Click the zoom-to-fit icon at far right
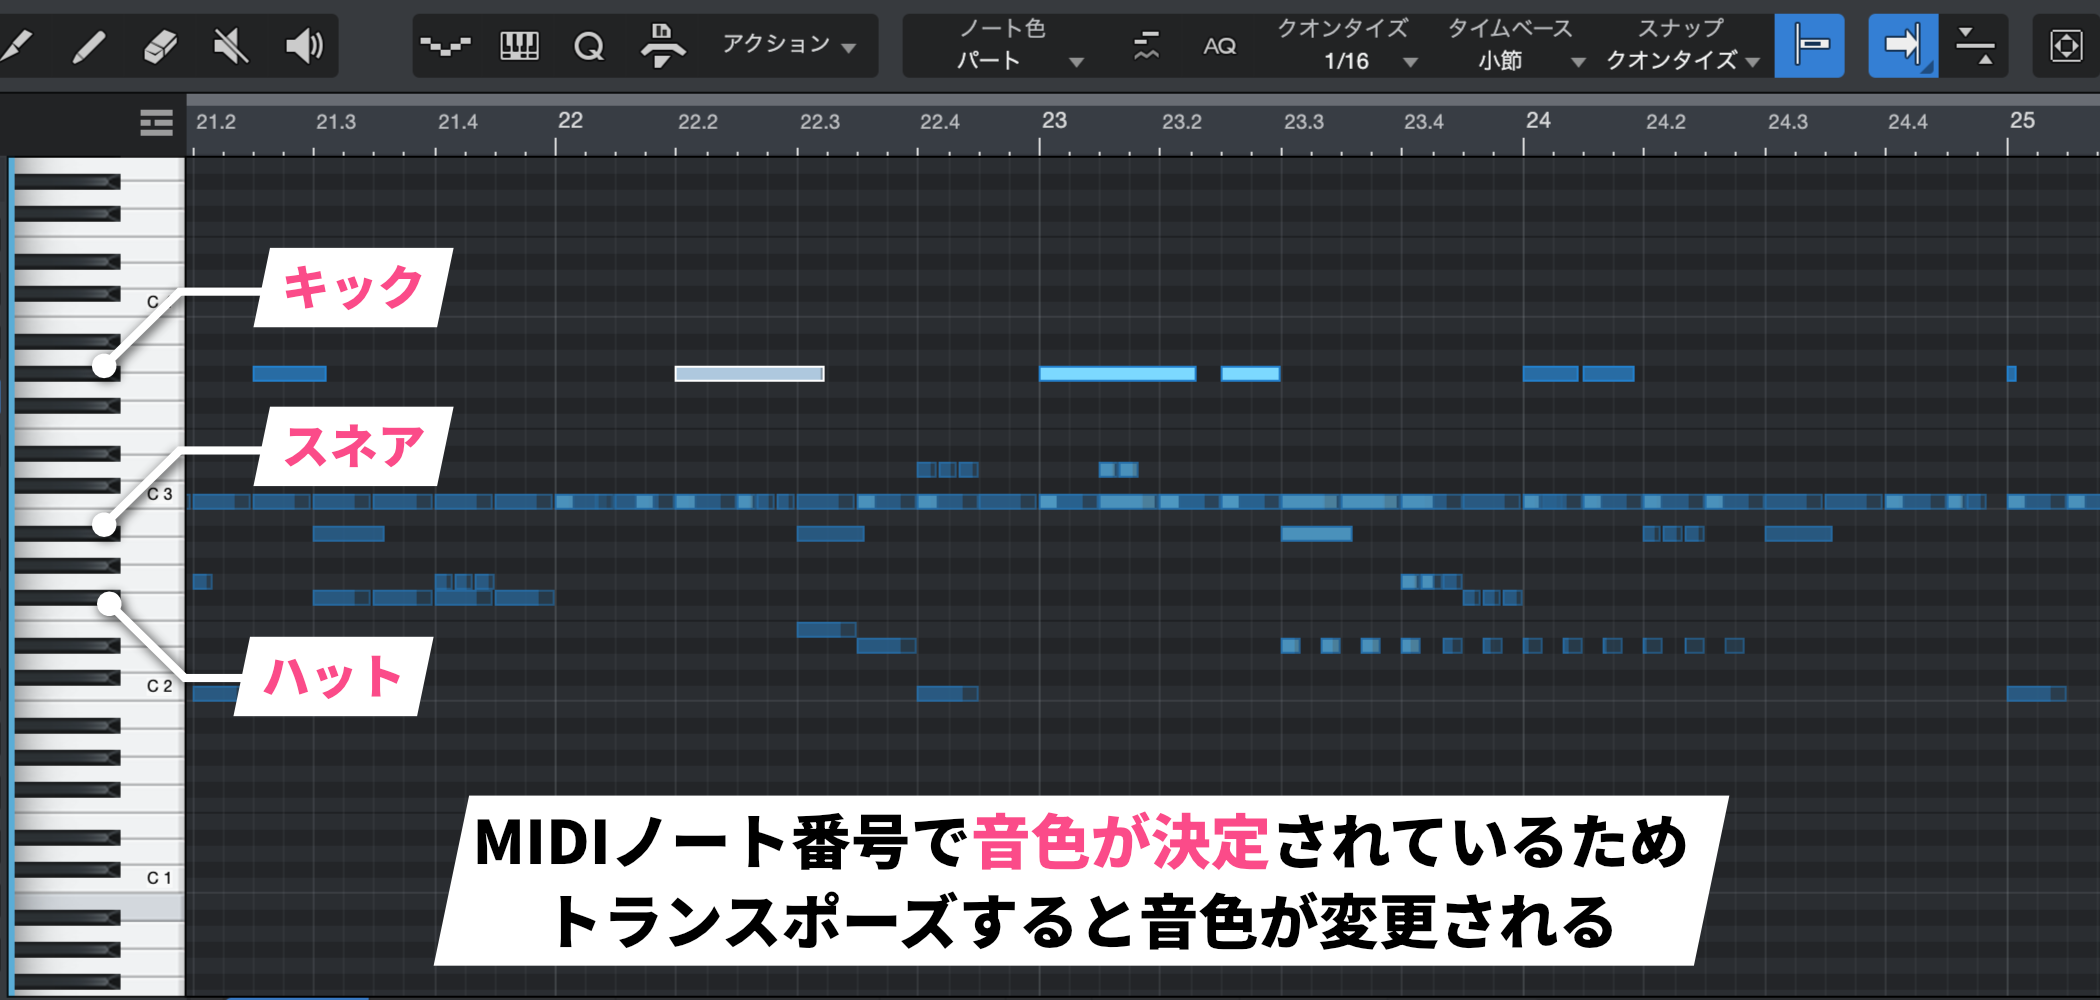 click(2065, 46)
